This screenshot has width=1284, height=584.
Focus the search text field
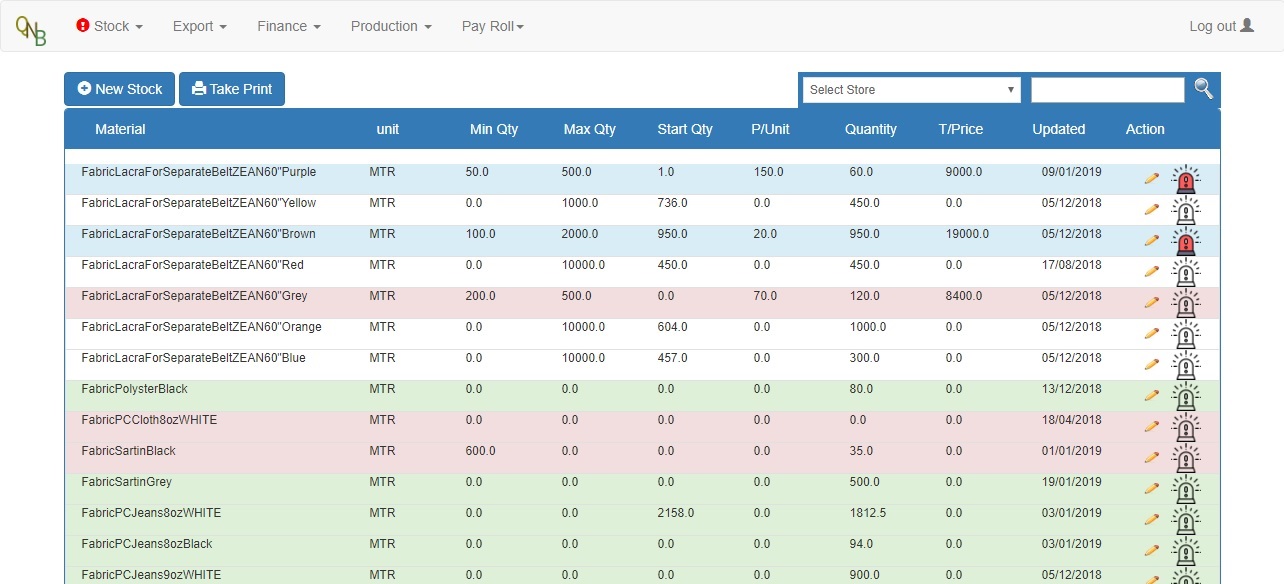1107,90
